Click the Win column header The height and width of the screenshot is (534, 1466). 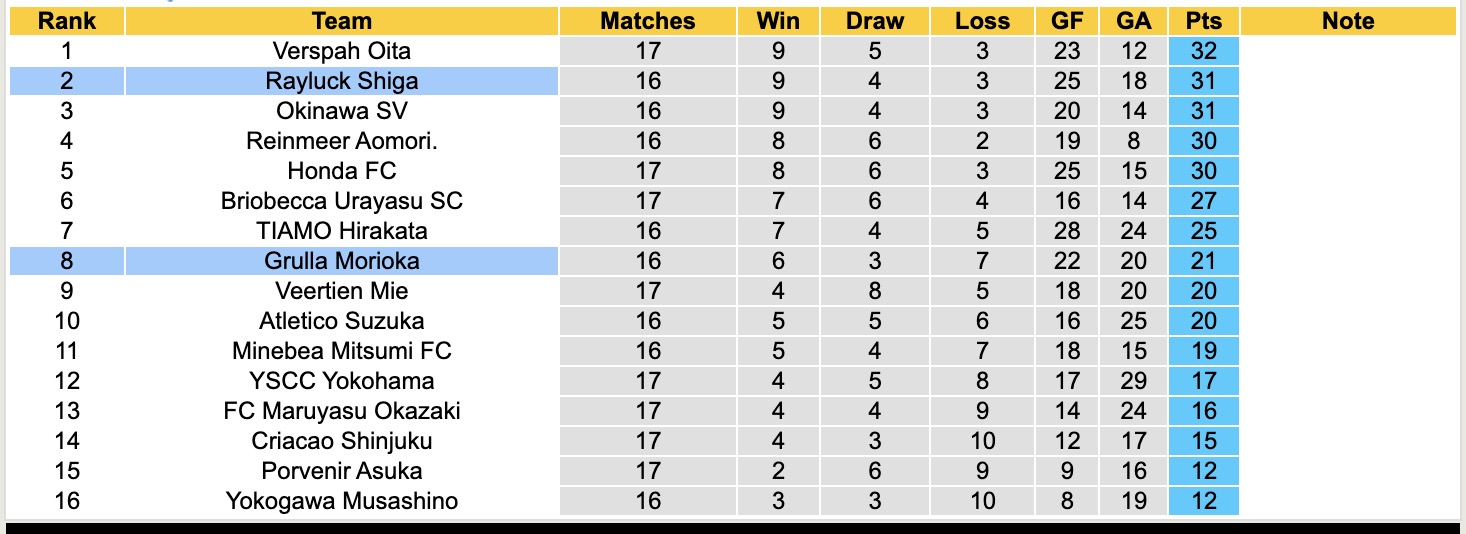(x=778, y=21)
